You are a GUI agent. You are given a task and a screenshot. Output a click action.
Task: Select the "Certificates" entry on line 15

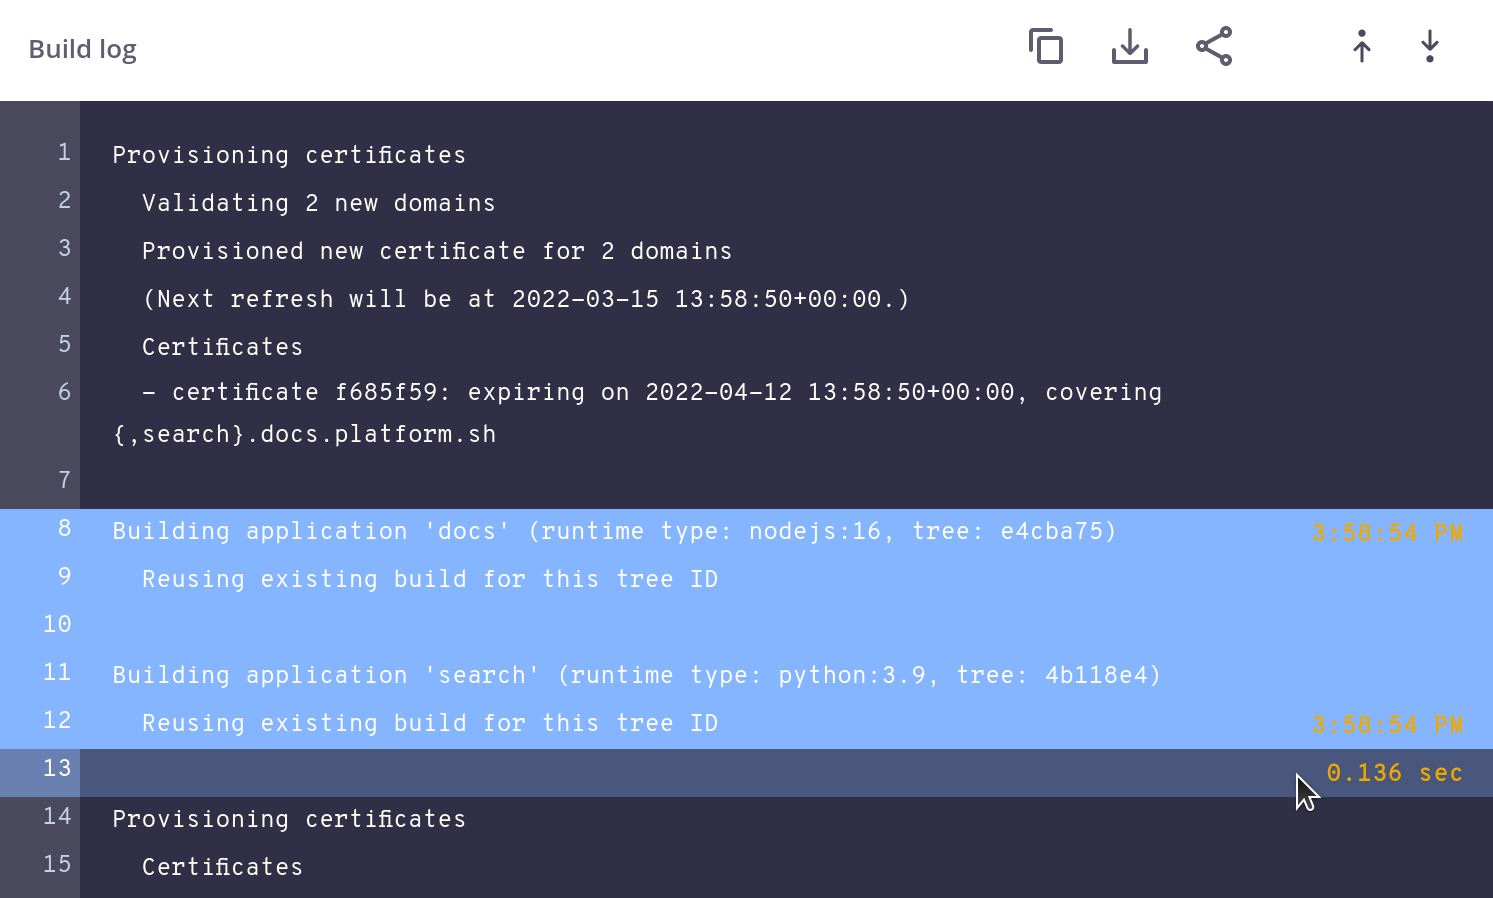click(222, 867)
